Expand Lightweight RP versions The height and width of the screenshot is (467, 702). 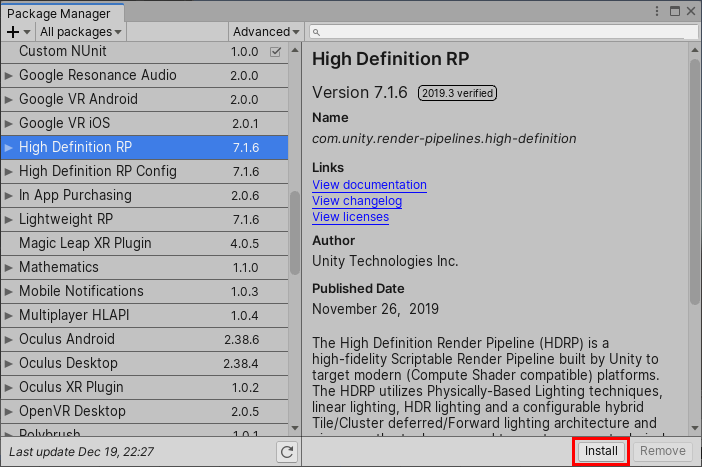[9, 219]
